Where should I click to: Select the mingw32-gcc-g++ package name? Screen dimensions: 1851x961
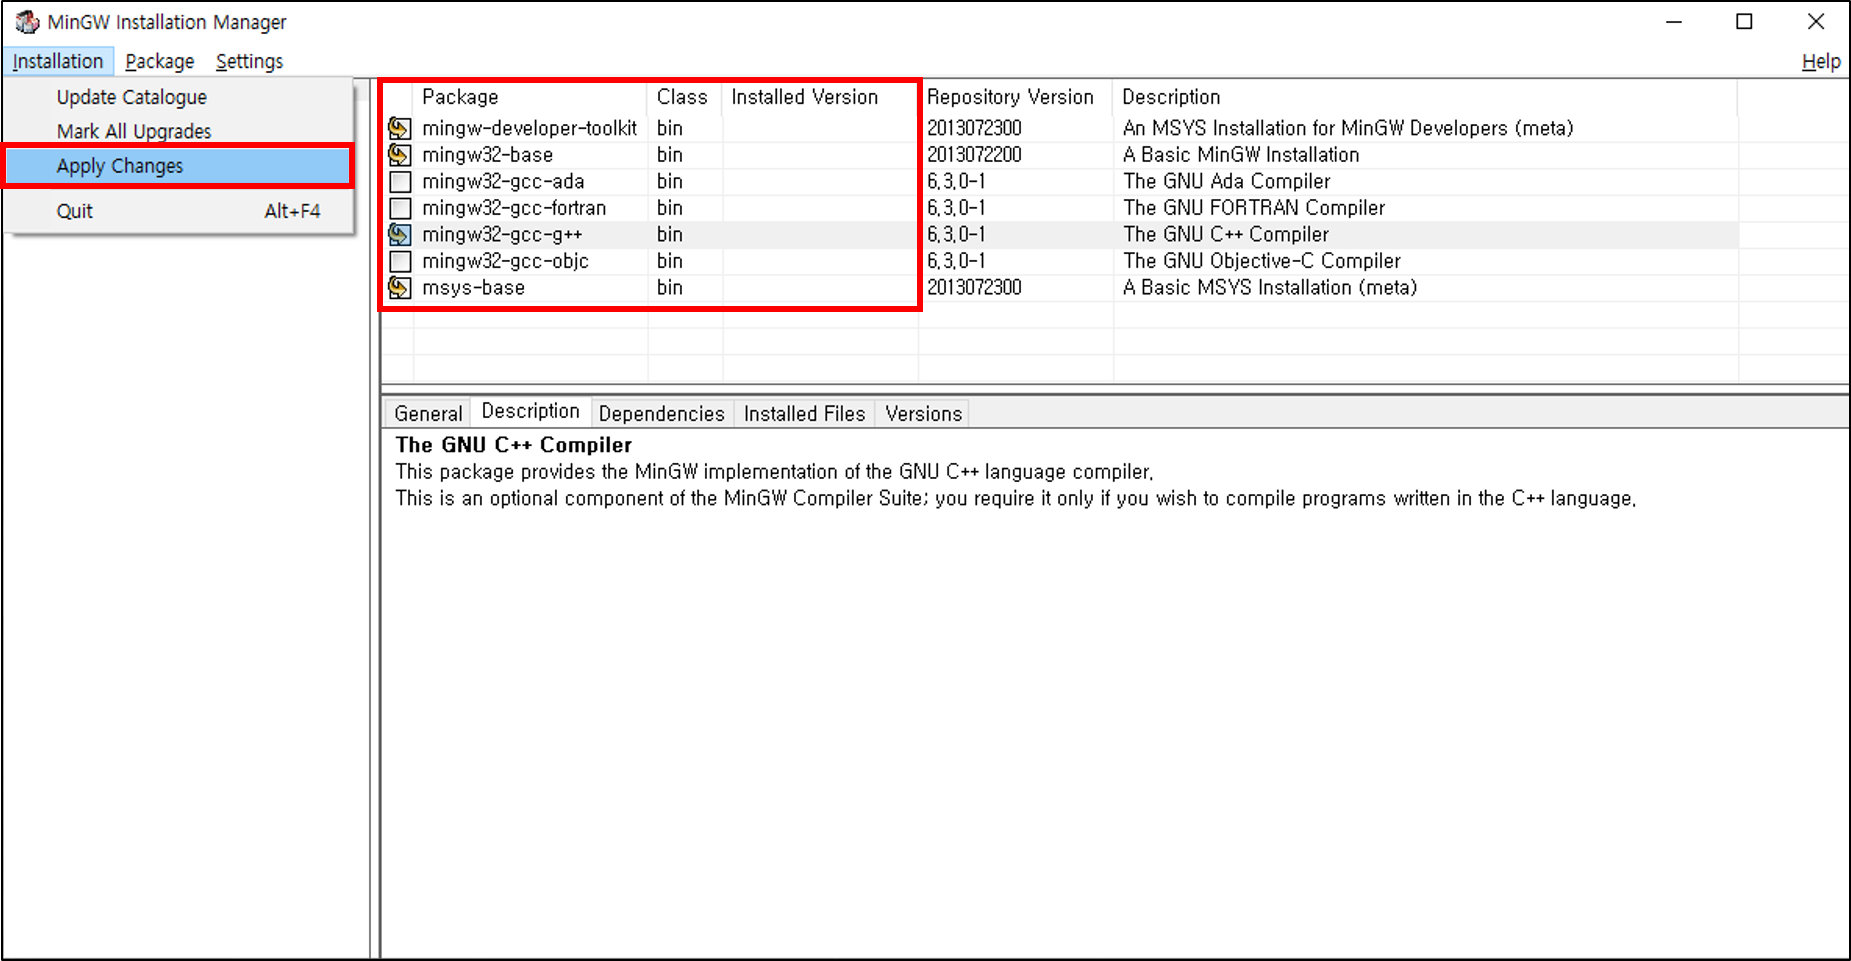502,235
